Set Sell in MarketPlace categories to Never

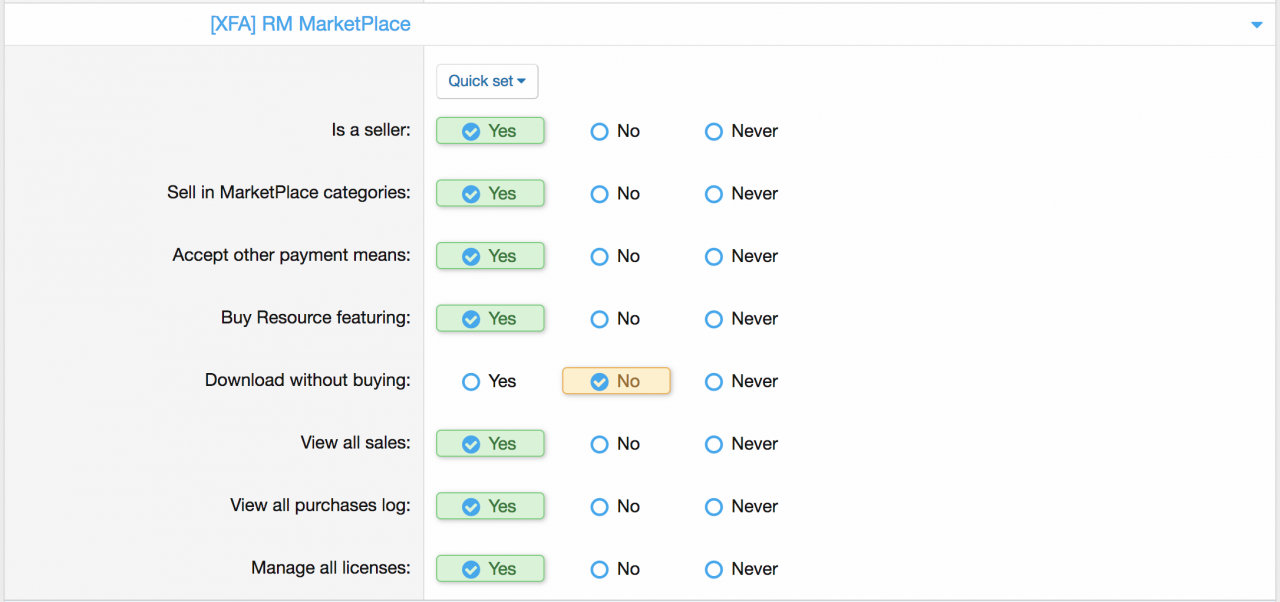tap(714, 194)
